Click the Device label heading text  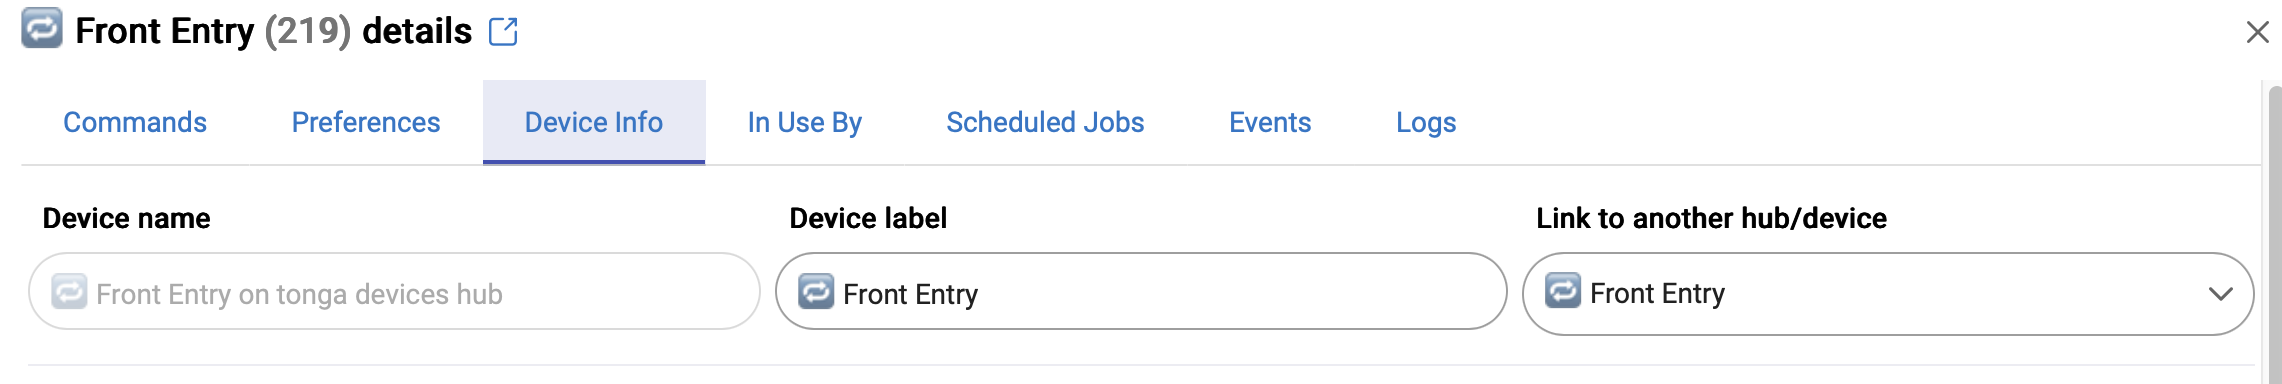click(x=868, y=218)
